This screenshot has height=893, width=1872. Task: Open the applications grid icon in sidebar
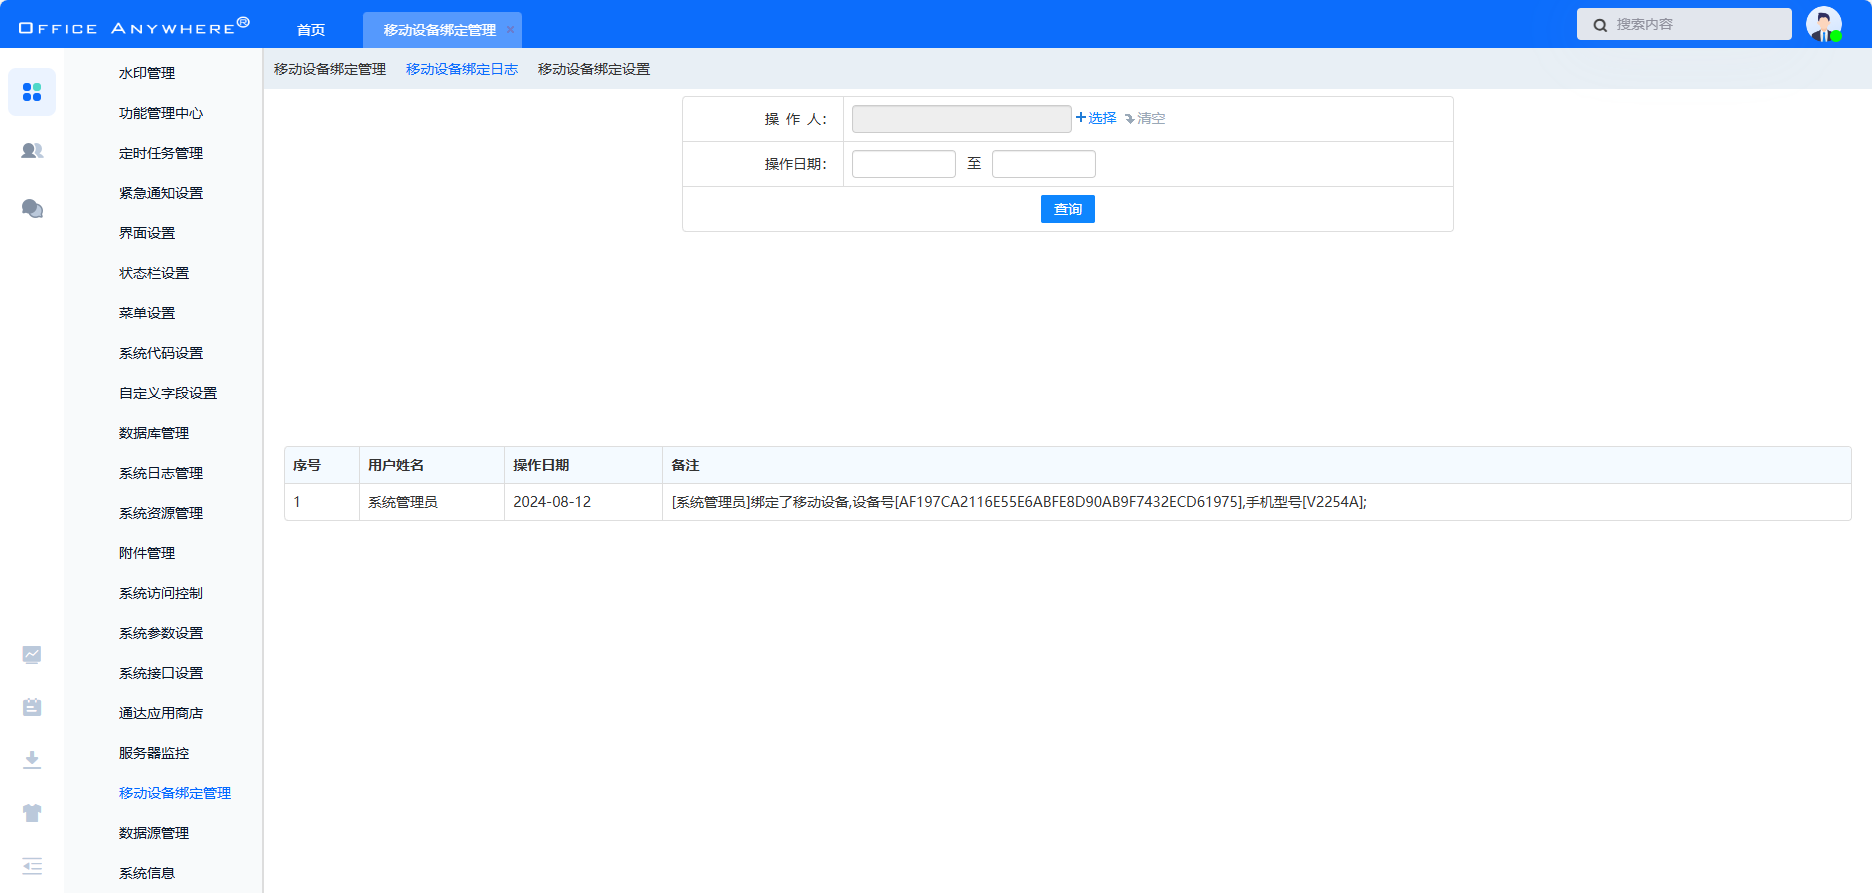click(x=32, y=92)
